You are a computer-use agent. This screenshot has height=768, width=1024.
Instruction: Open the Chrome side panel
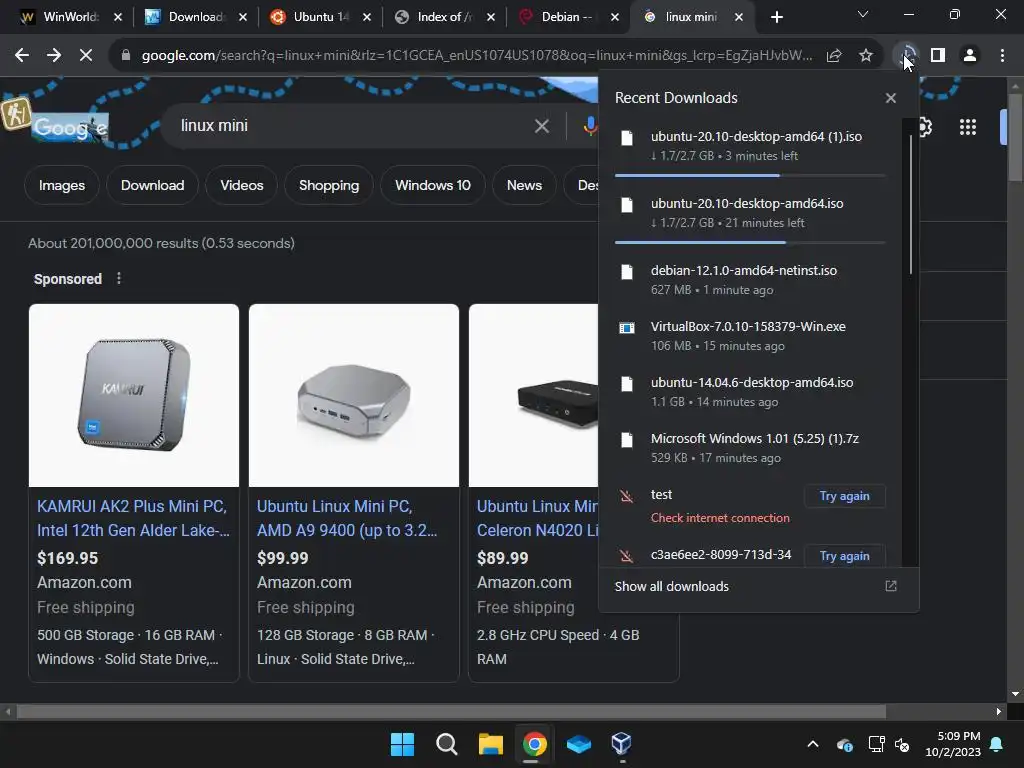click(x=938, y=56)
